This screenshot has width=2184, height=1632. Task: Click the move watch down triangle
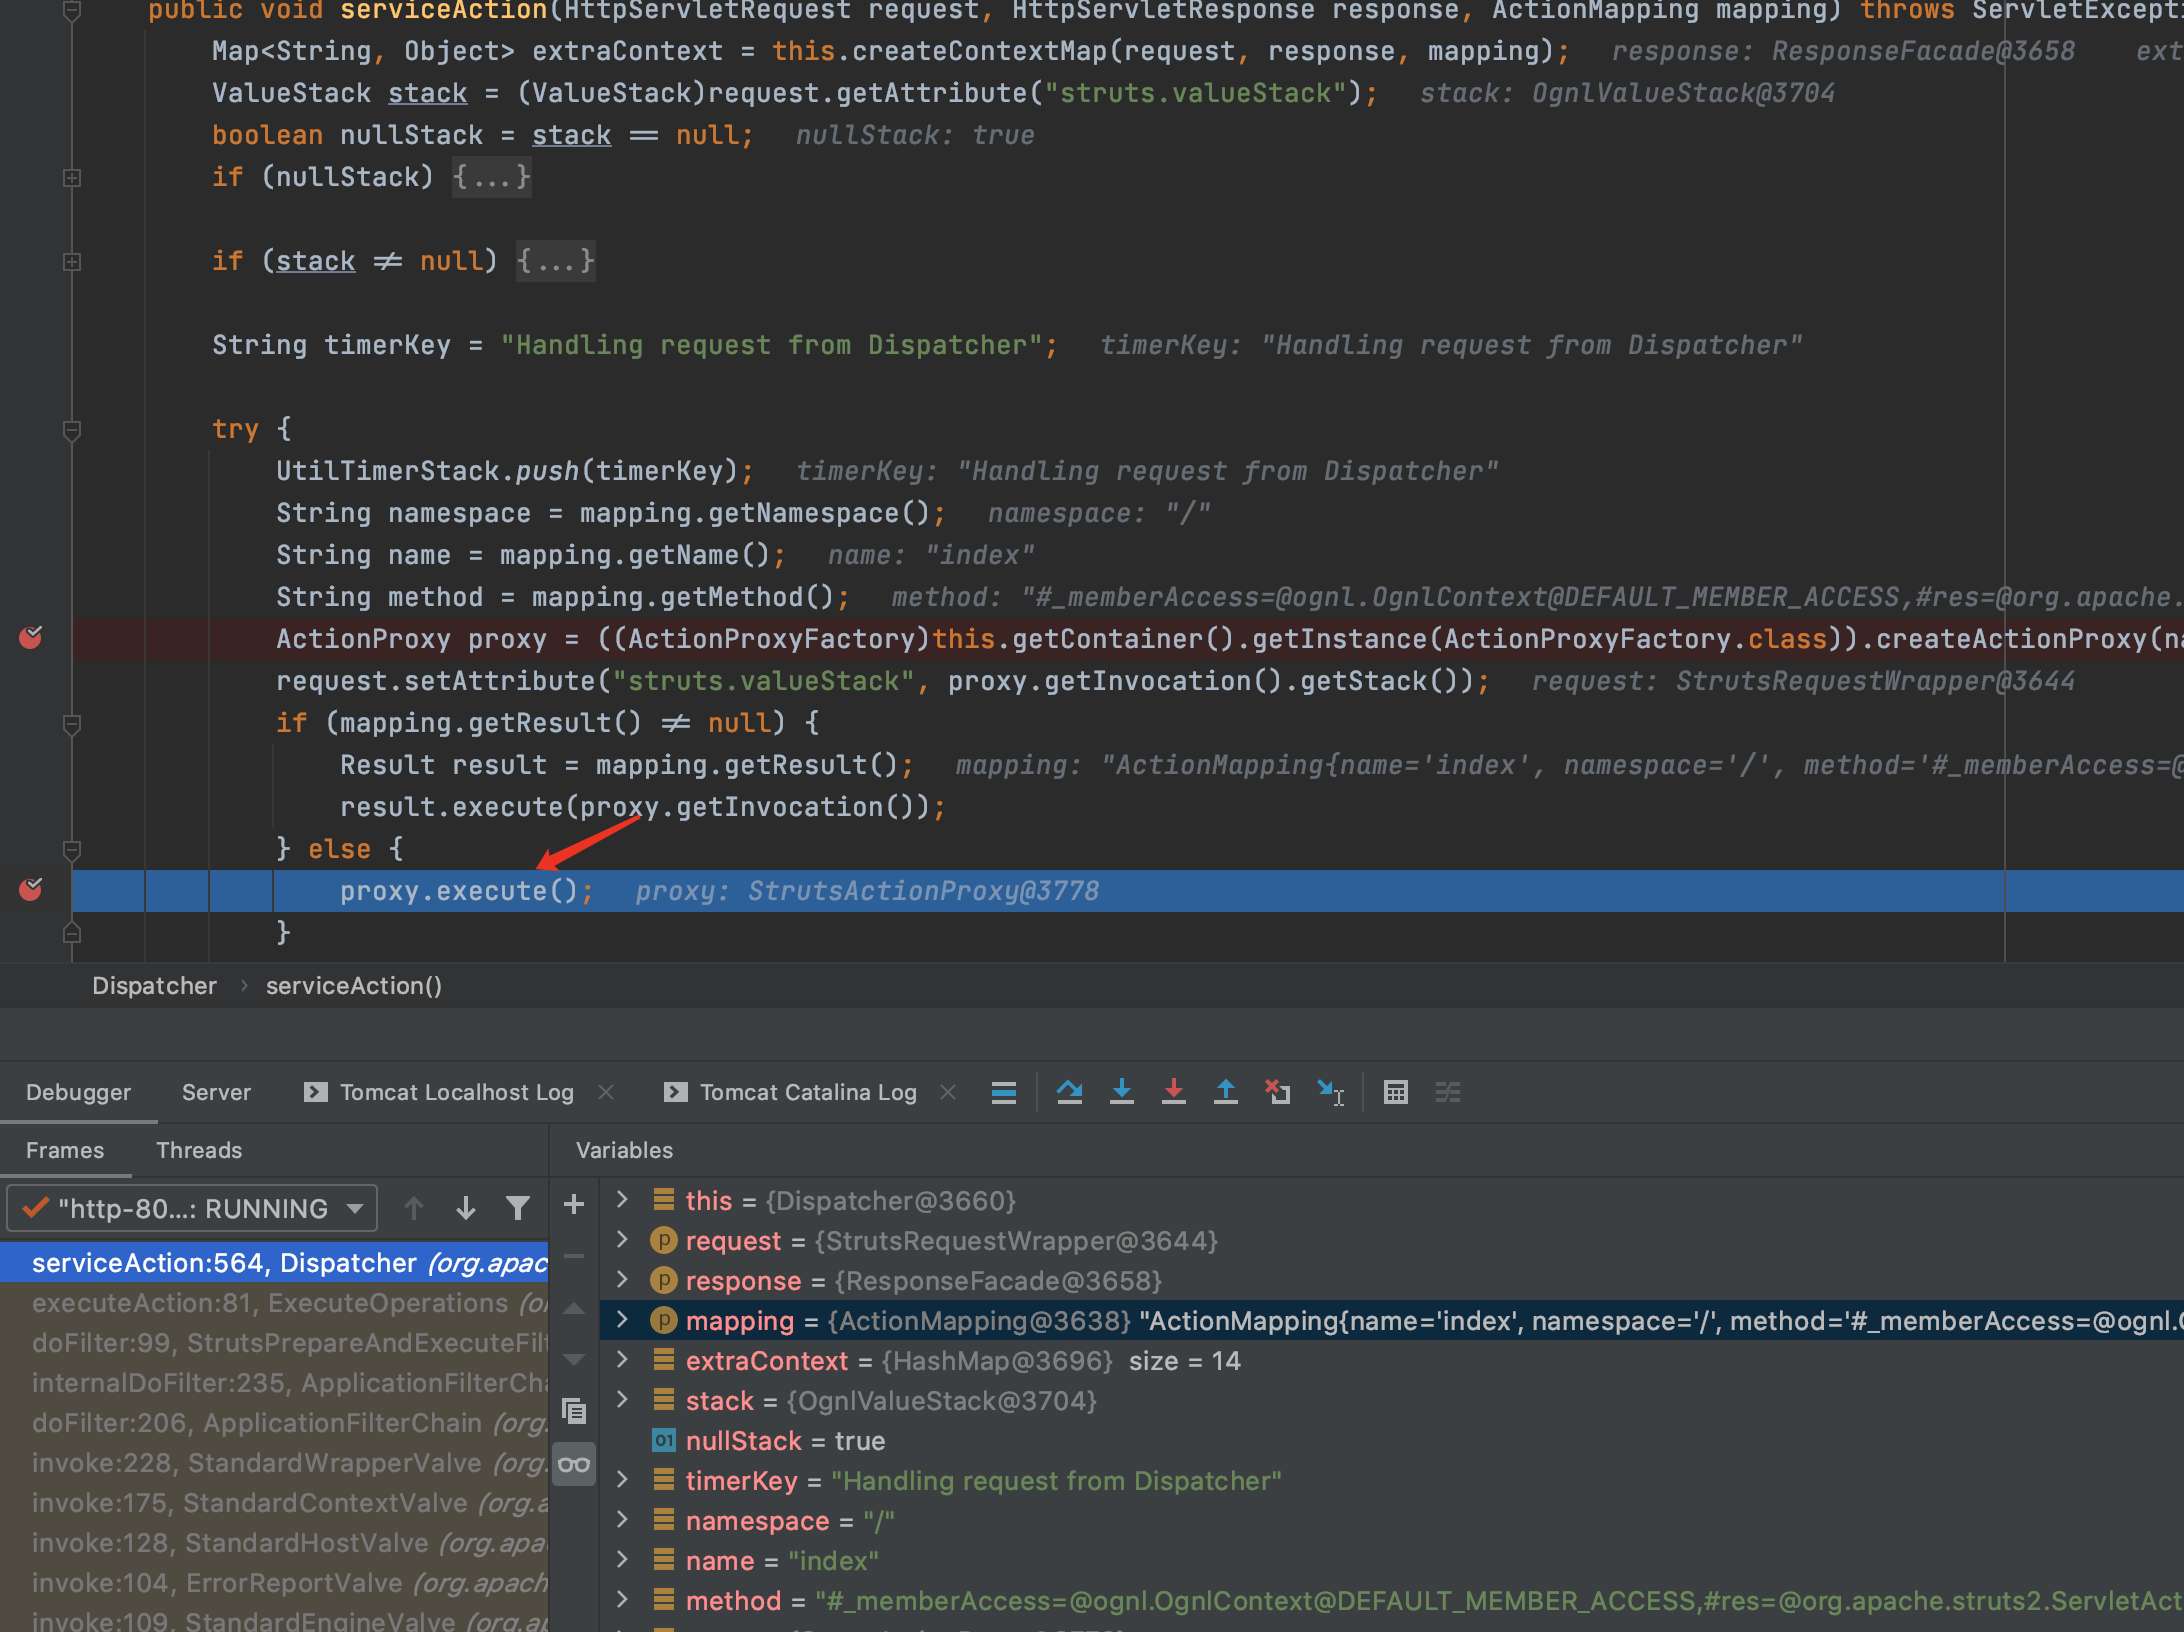click(x=574, y=1359)
